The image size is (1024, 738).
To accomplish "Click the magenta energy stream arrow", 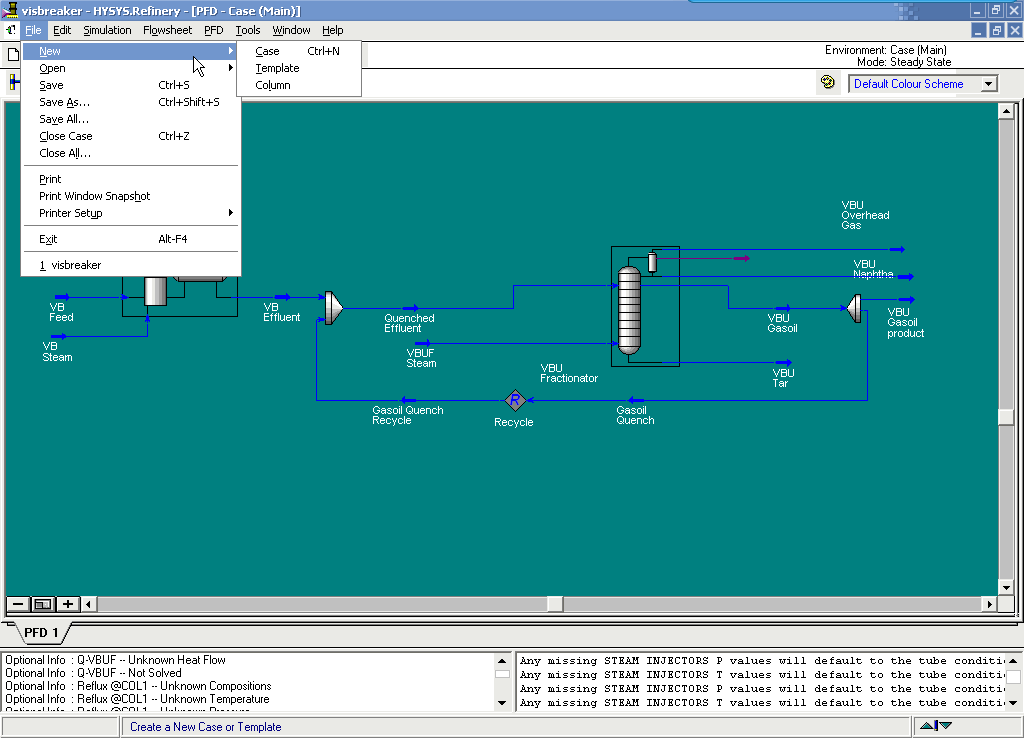I will click(x=741, y=259).
